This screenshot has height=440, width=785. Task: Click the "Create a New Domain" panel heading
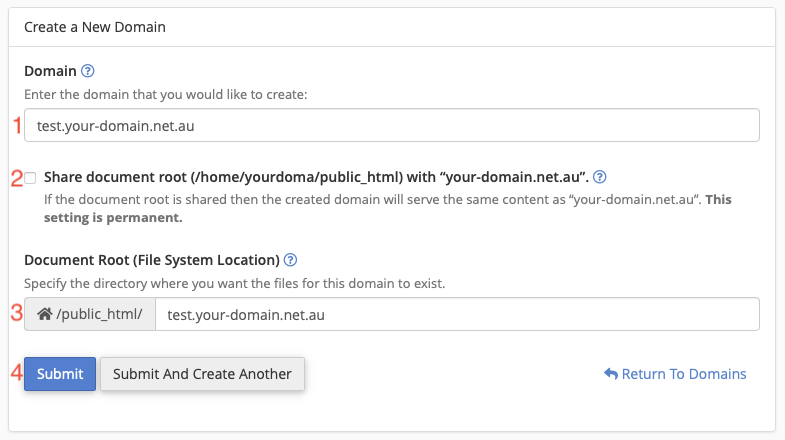tap(95, 27)
